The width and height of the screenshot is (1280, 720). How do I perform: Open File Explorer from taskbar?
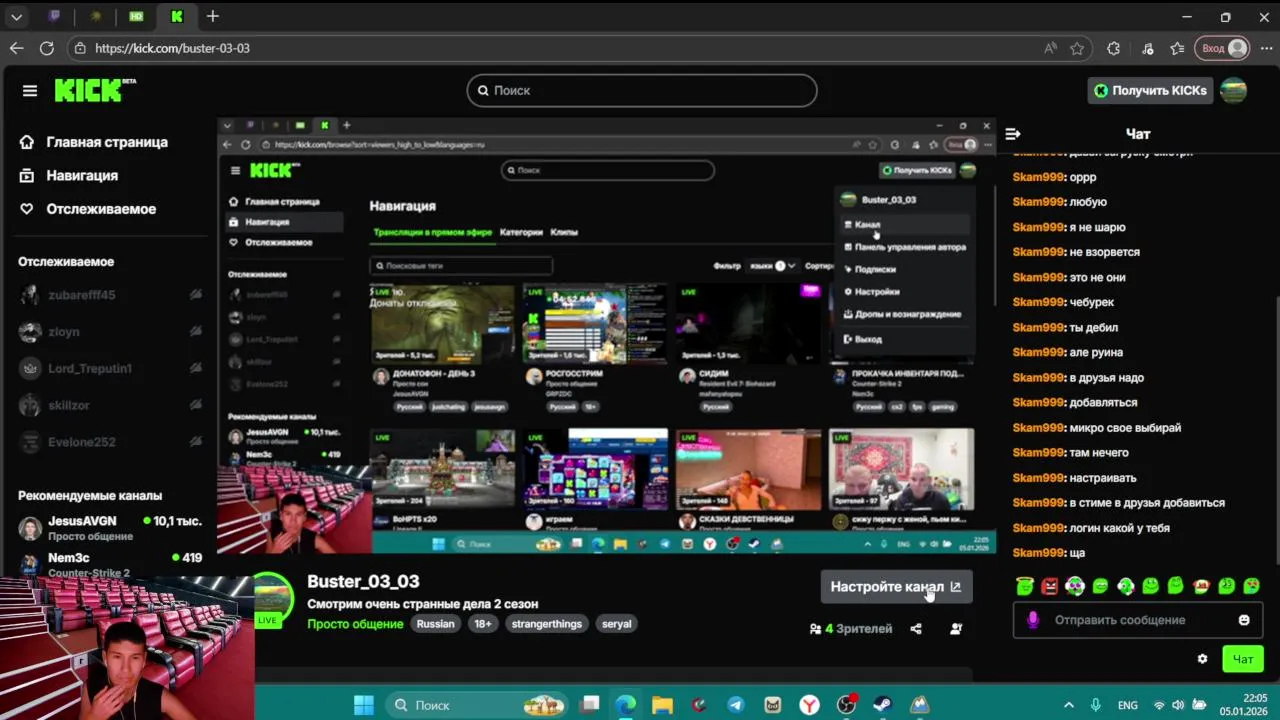point(662,705)
